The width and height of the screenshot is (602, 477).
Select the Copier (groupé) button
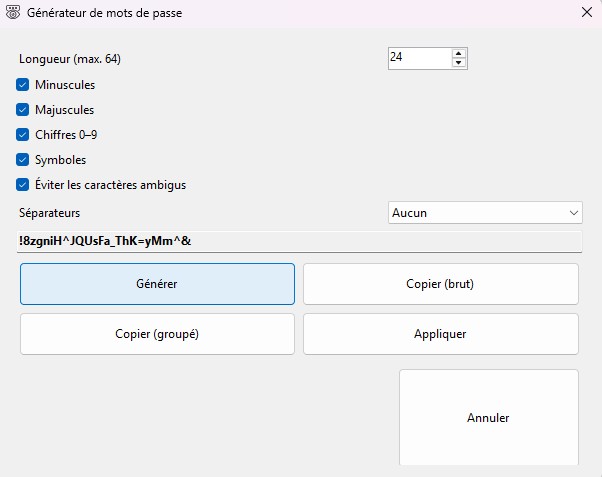(157, 334)
